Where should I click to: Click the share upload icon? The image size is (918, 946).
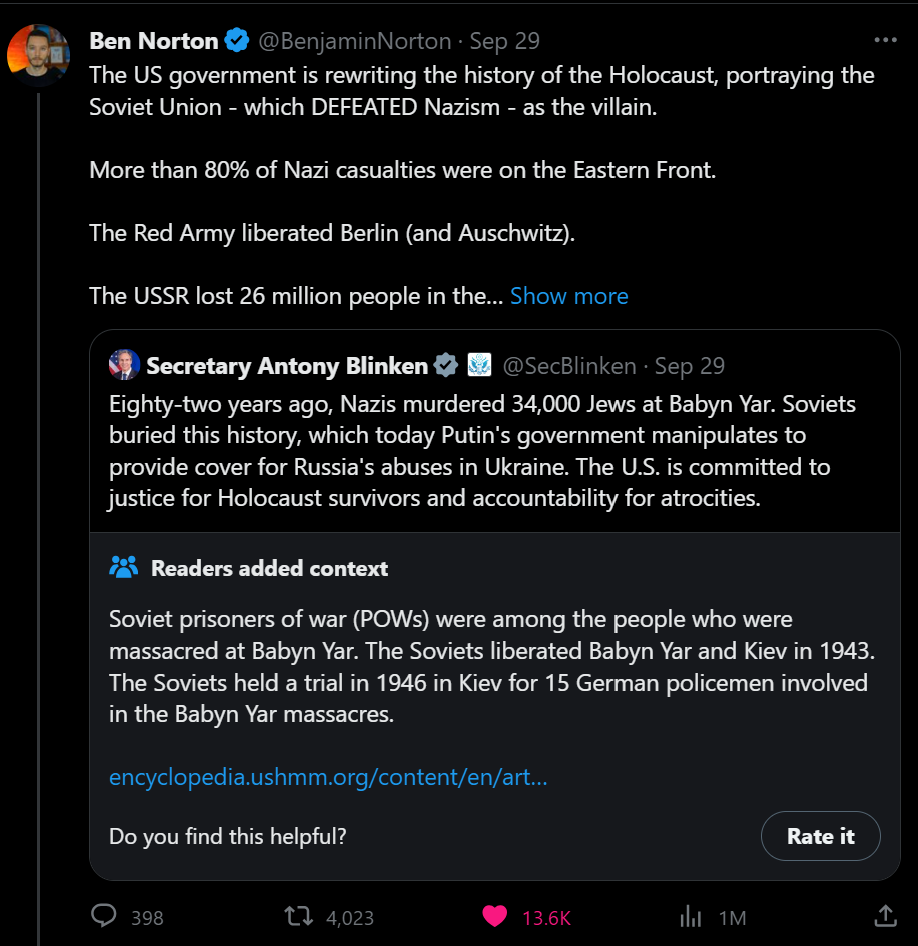pyautogui.click(x=885, y=915)
